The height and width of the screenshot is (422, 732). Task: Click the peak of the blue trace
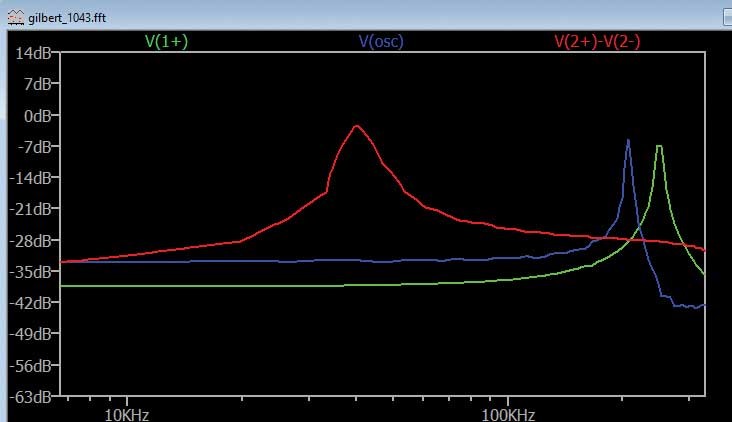pyautogui.click(x=628, y=140)
